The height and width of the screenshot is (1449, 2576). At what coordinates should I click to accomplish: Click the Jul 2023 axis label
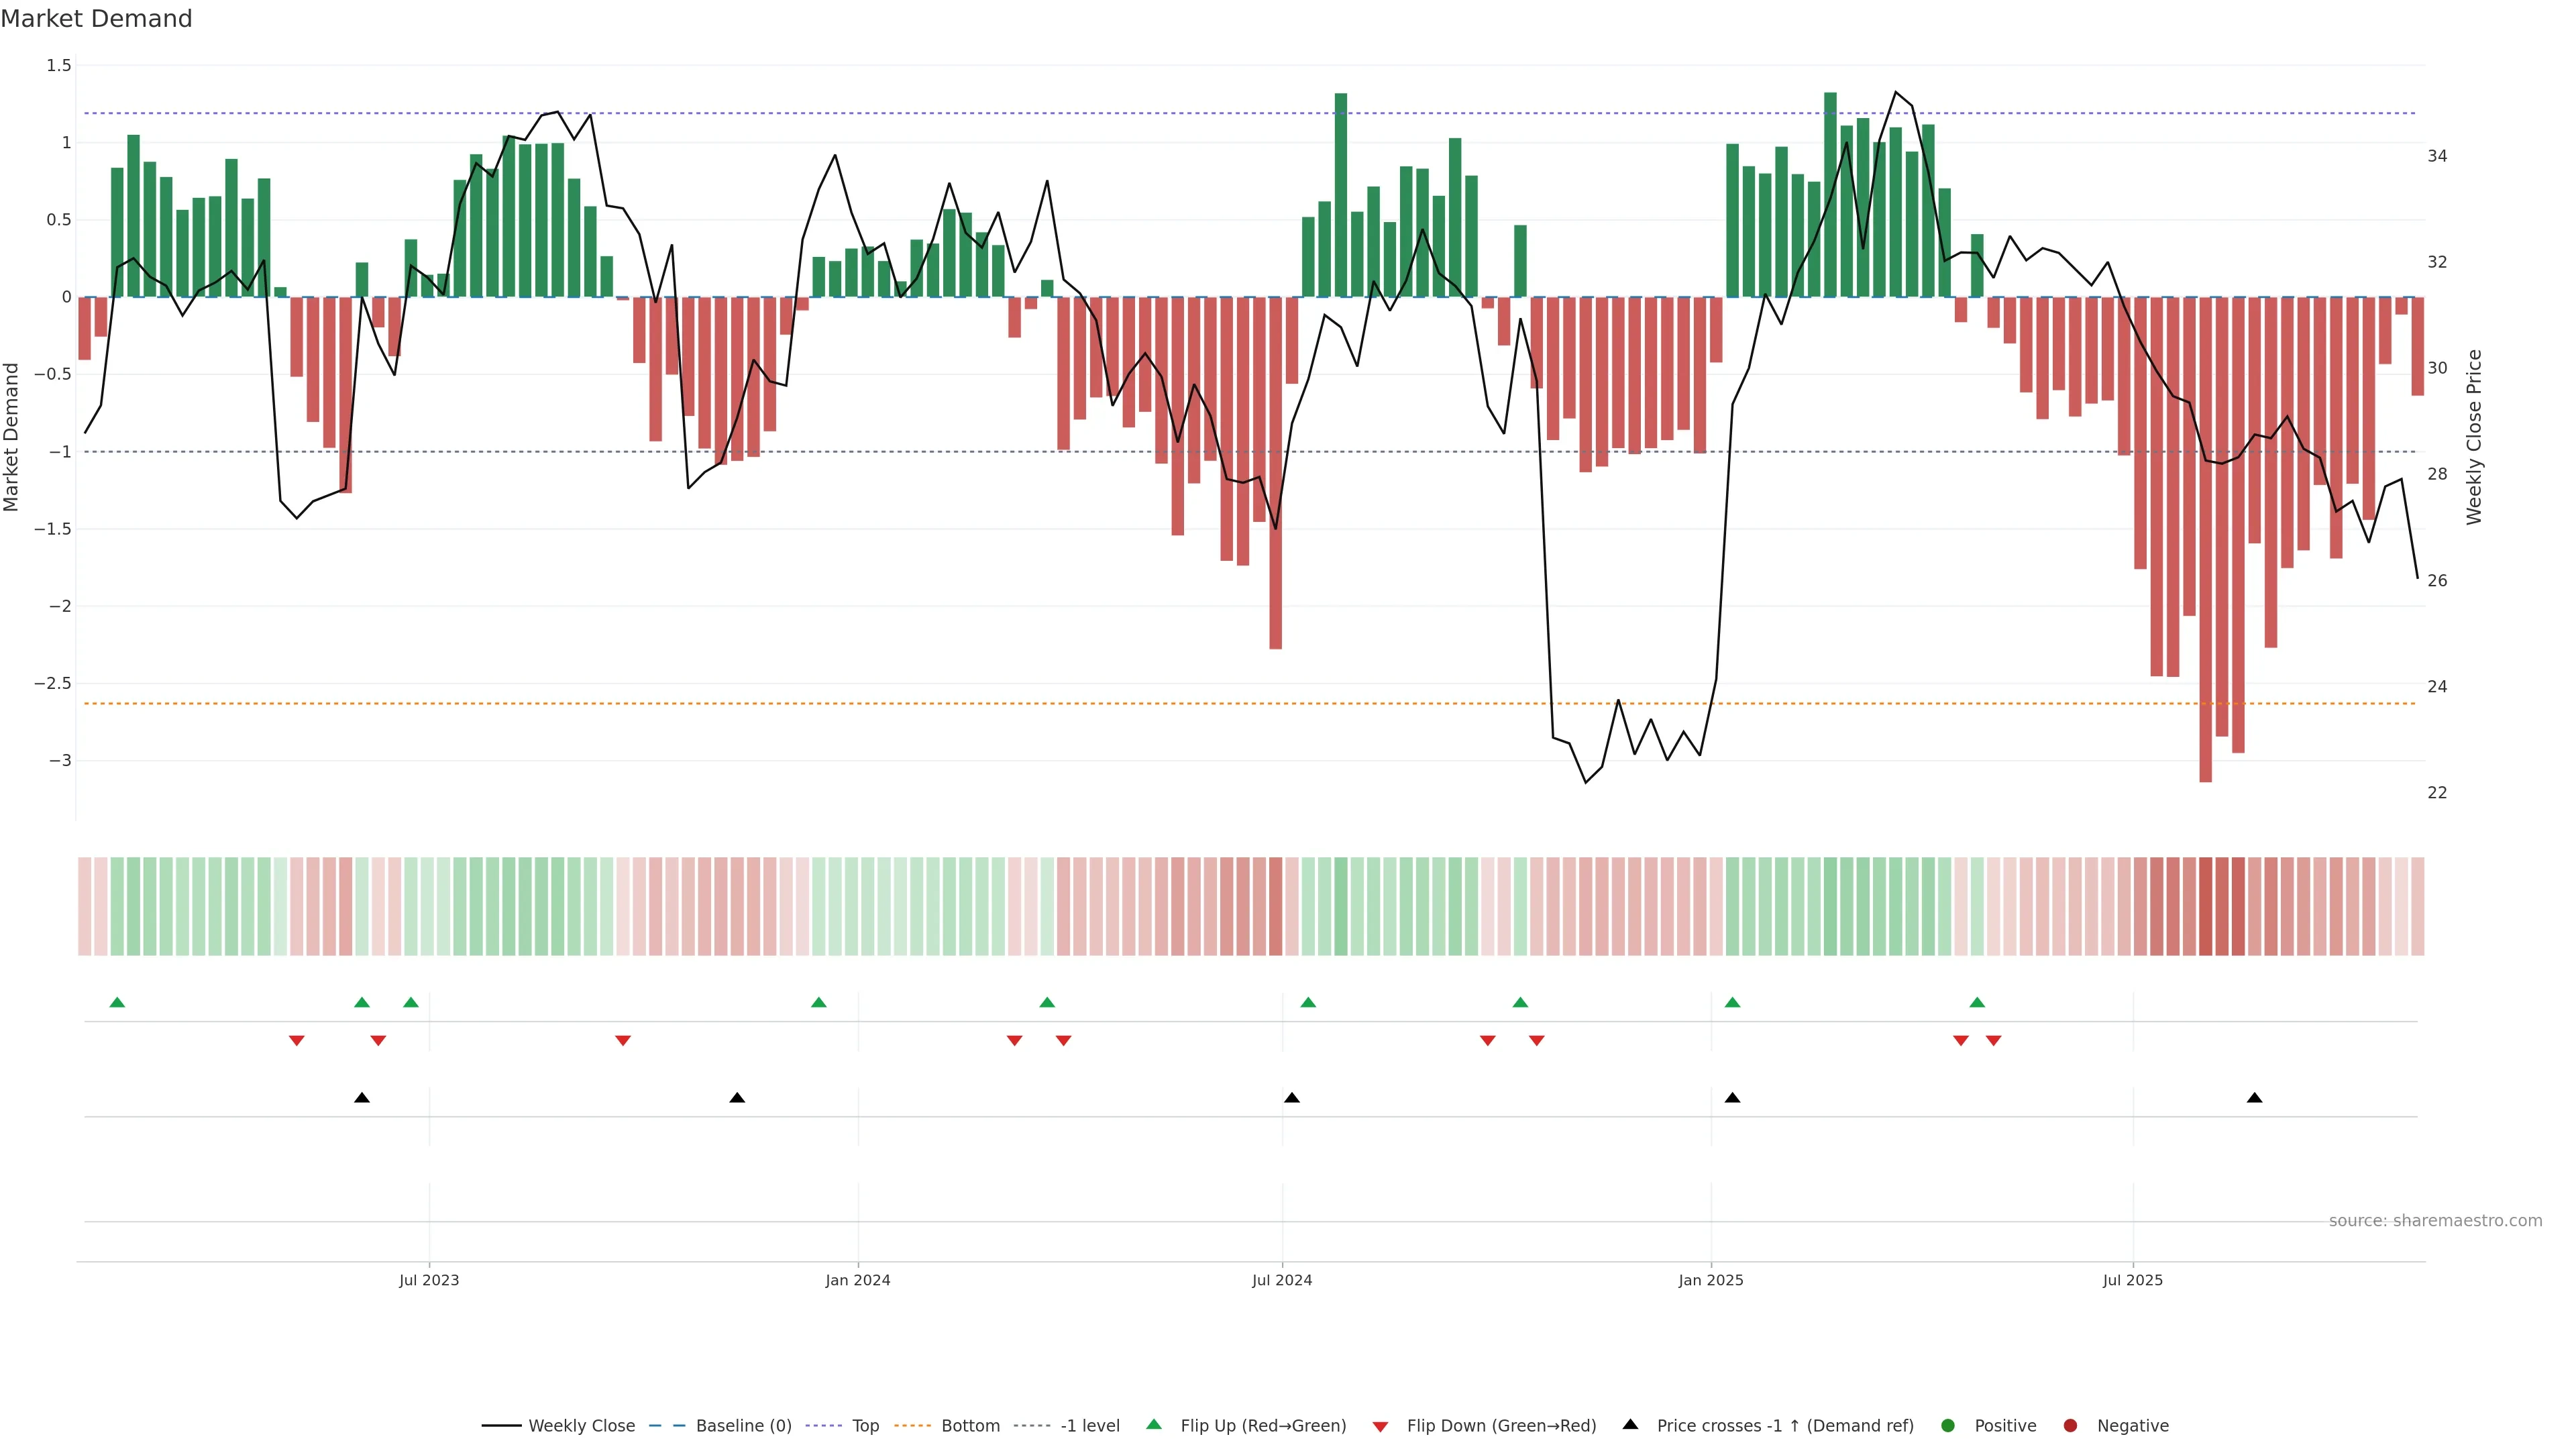(x=429, y=1280)
